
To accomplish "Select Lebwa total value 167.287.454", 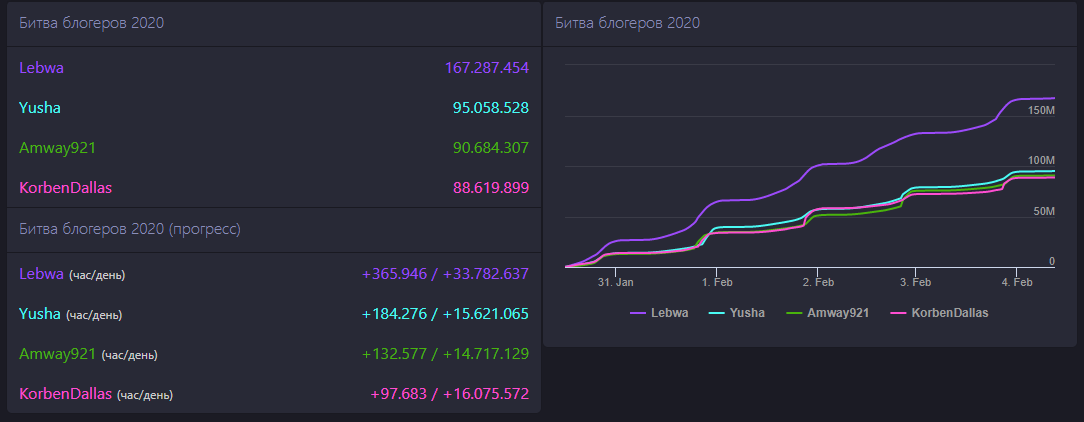I will (487, 68).
